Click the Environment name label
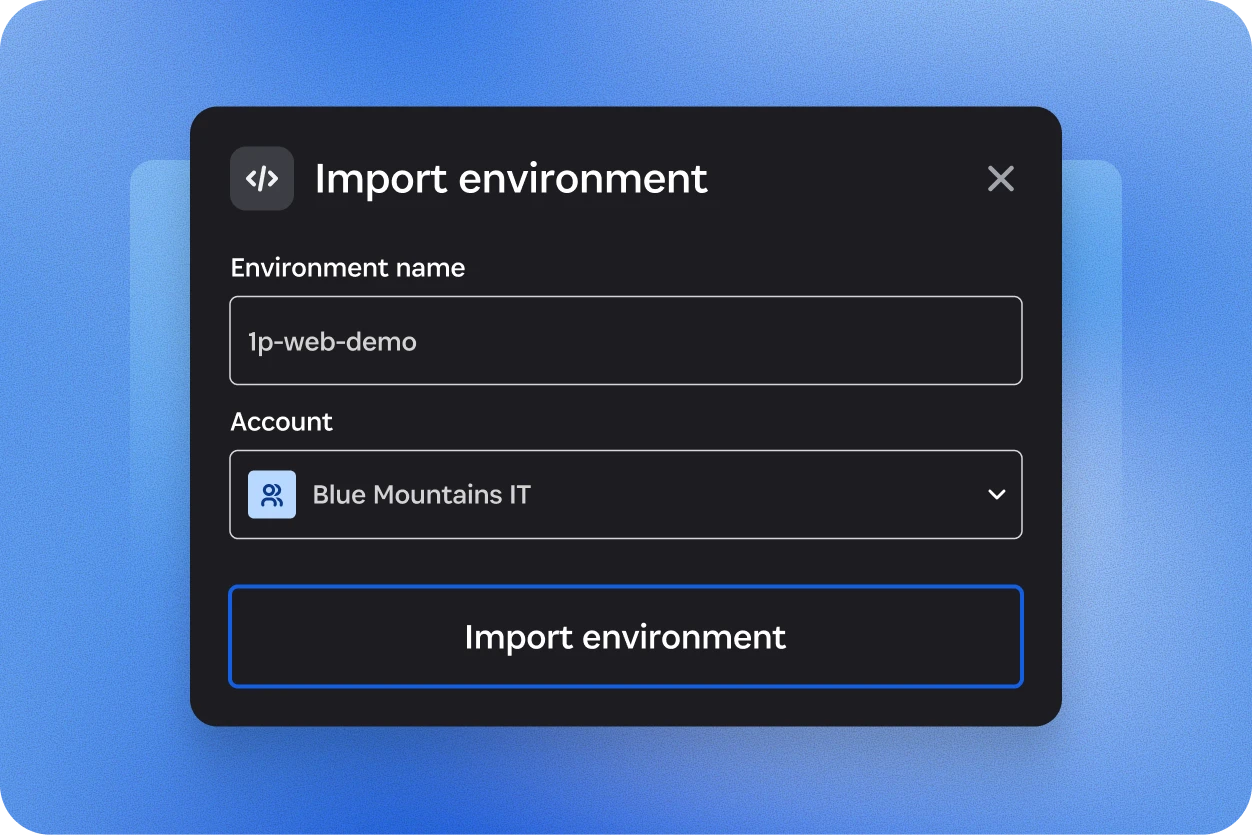This screenshot has width=1252, height=835. point(348,268)
